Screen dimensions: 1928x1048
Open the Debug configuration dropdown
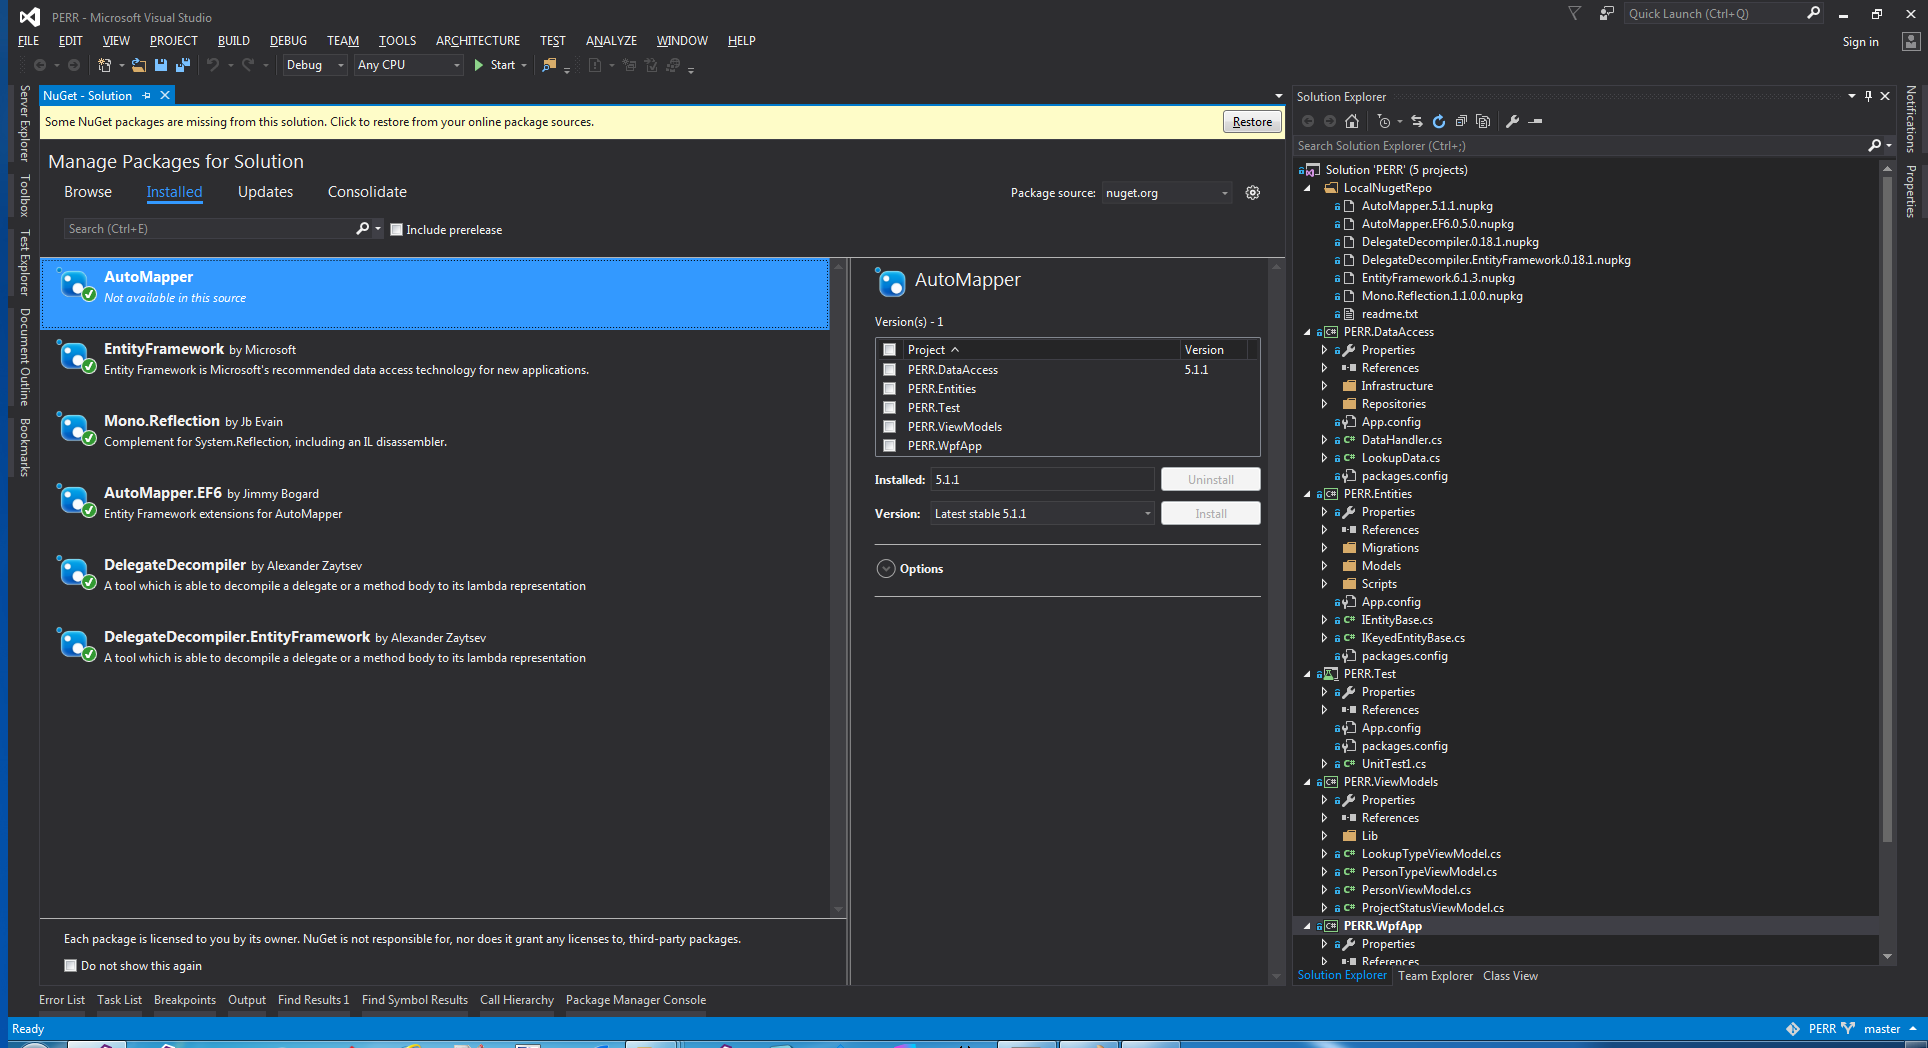click(315, 65)
